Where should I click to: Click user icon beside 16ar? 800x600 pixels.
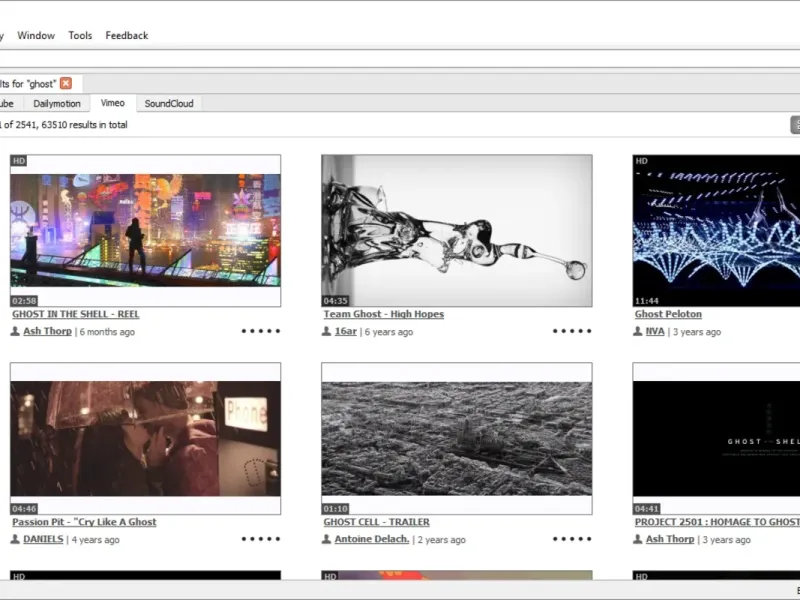coord(327,331)
